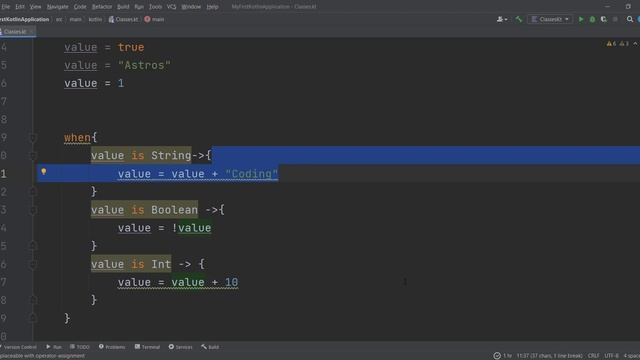Screen dimensions: 640x360
Task: Click the main function breadcrumb
Action: (154, 19)
